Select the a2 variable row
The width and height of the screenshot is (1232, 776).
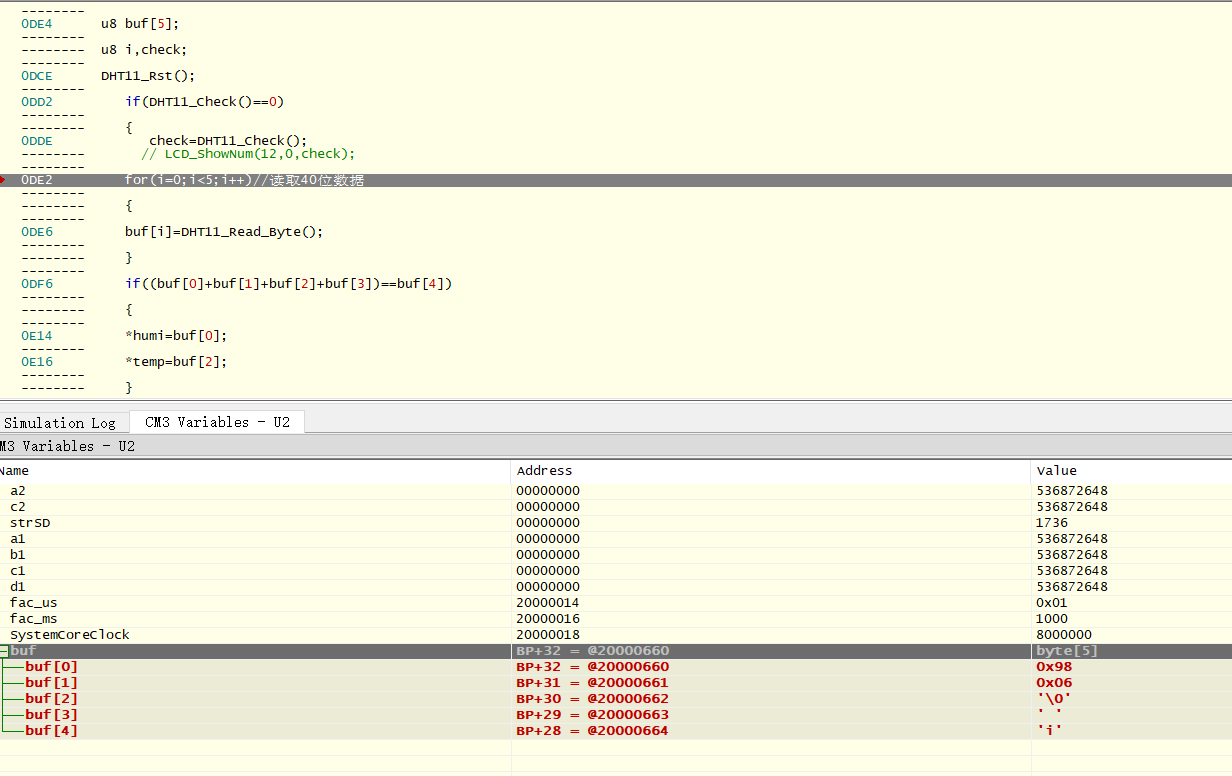click(x=616, y=491)
